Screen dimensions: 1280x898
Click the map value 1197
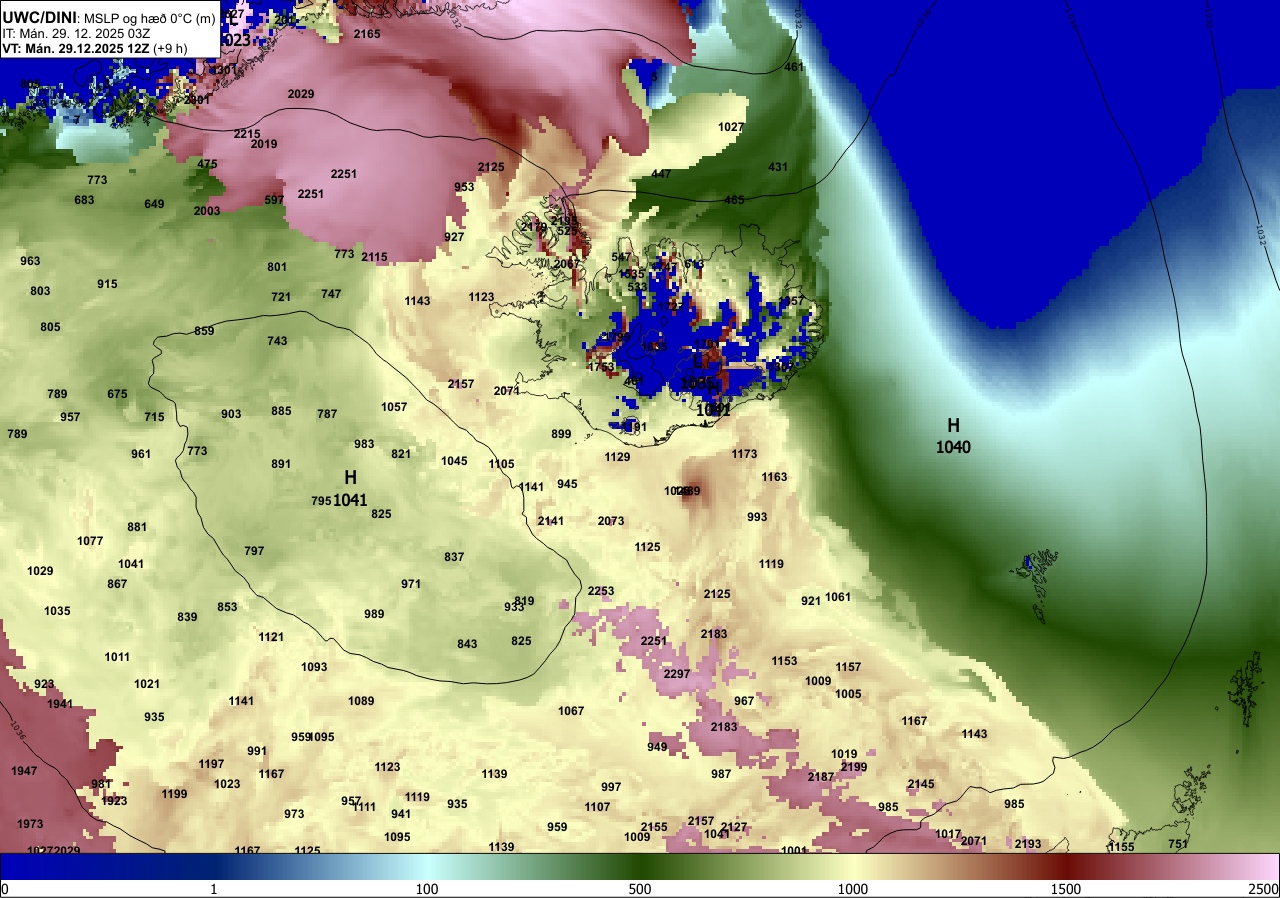211,764
